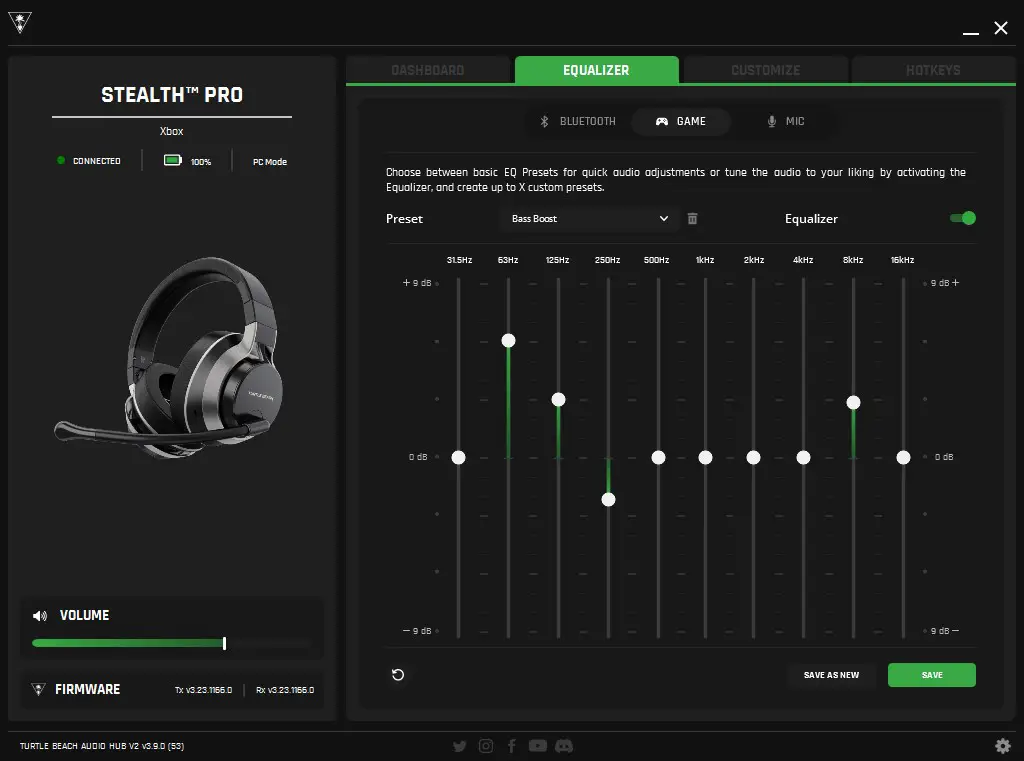Click the Turtle Beach logo at top left
Screen dimensions: 1024x761
coord(20,23)
